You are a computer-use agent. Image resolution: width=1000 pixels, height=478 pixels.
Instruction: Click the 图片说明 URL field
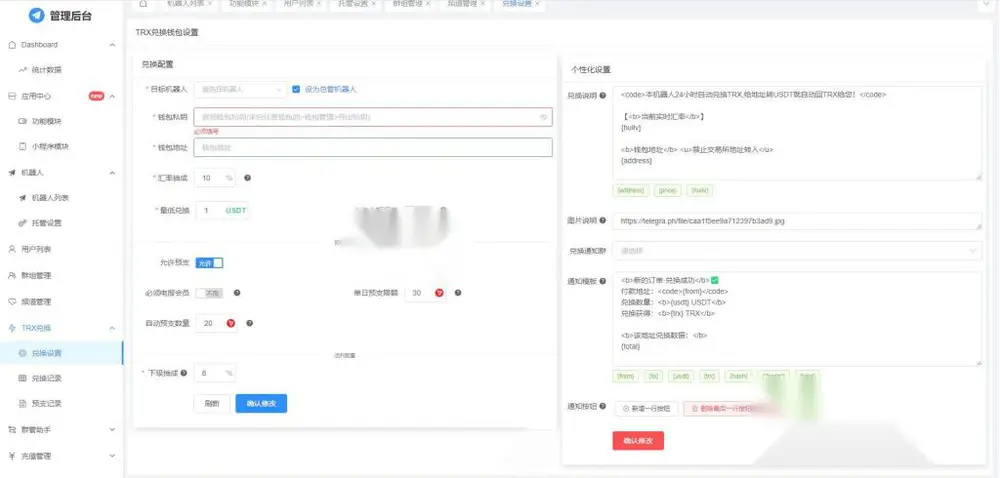pyautogui.click(x=797, y=221)
